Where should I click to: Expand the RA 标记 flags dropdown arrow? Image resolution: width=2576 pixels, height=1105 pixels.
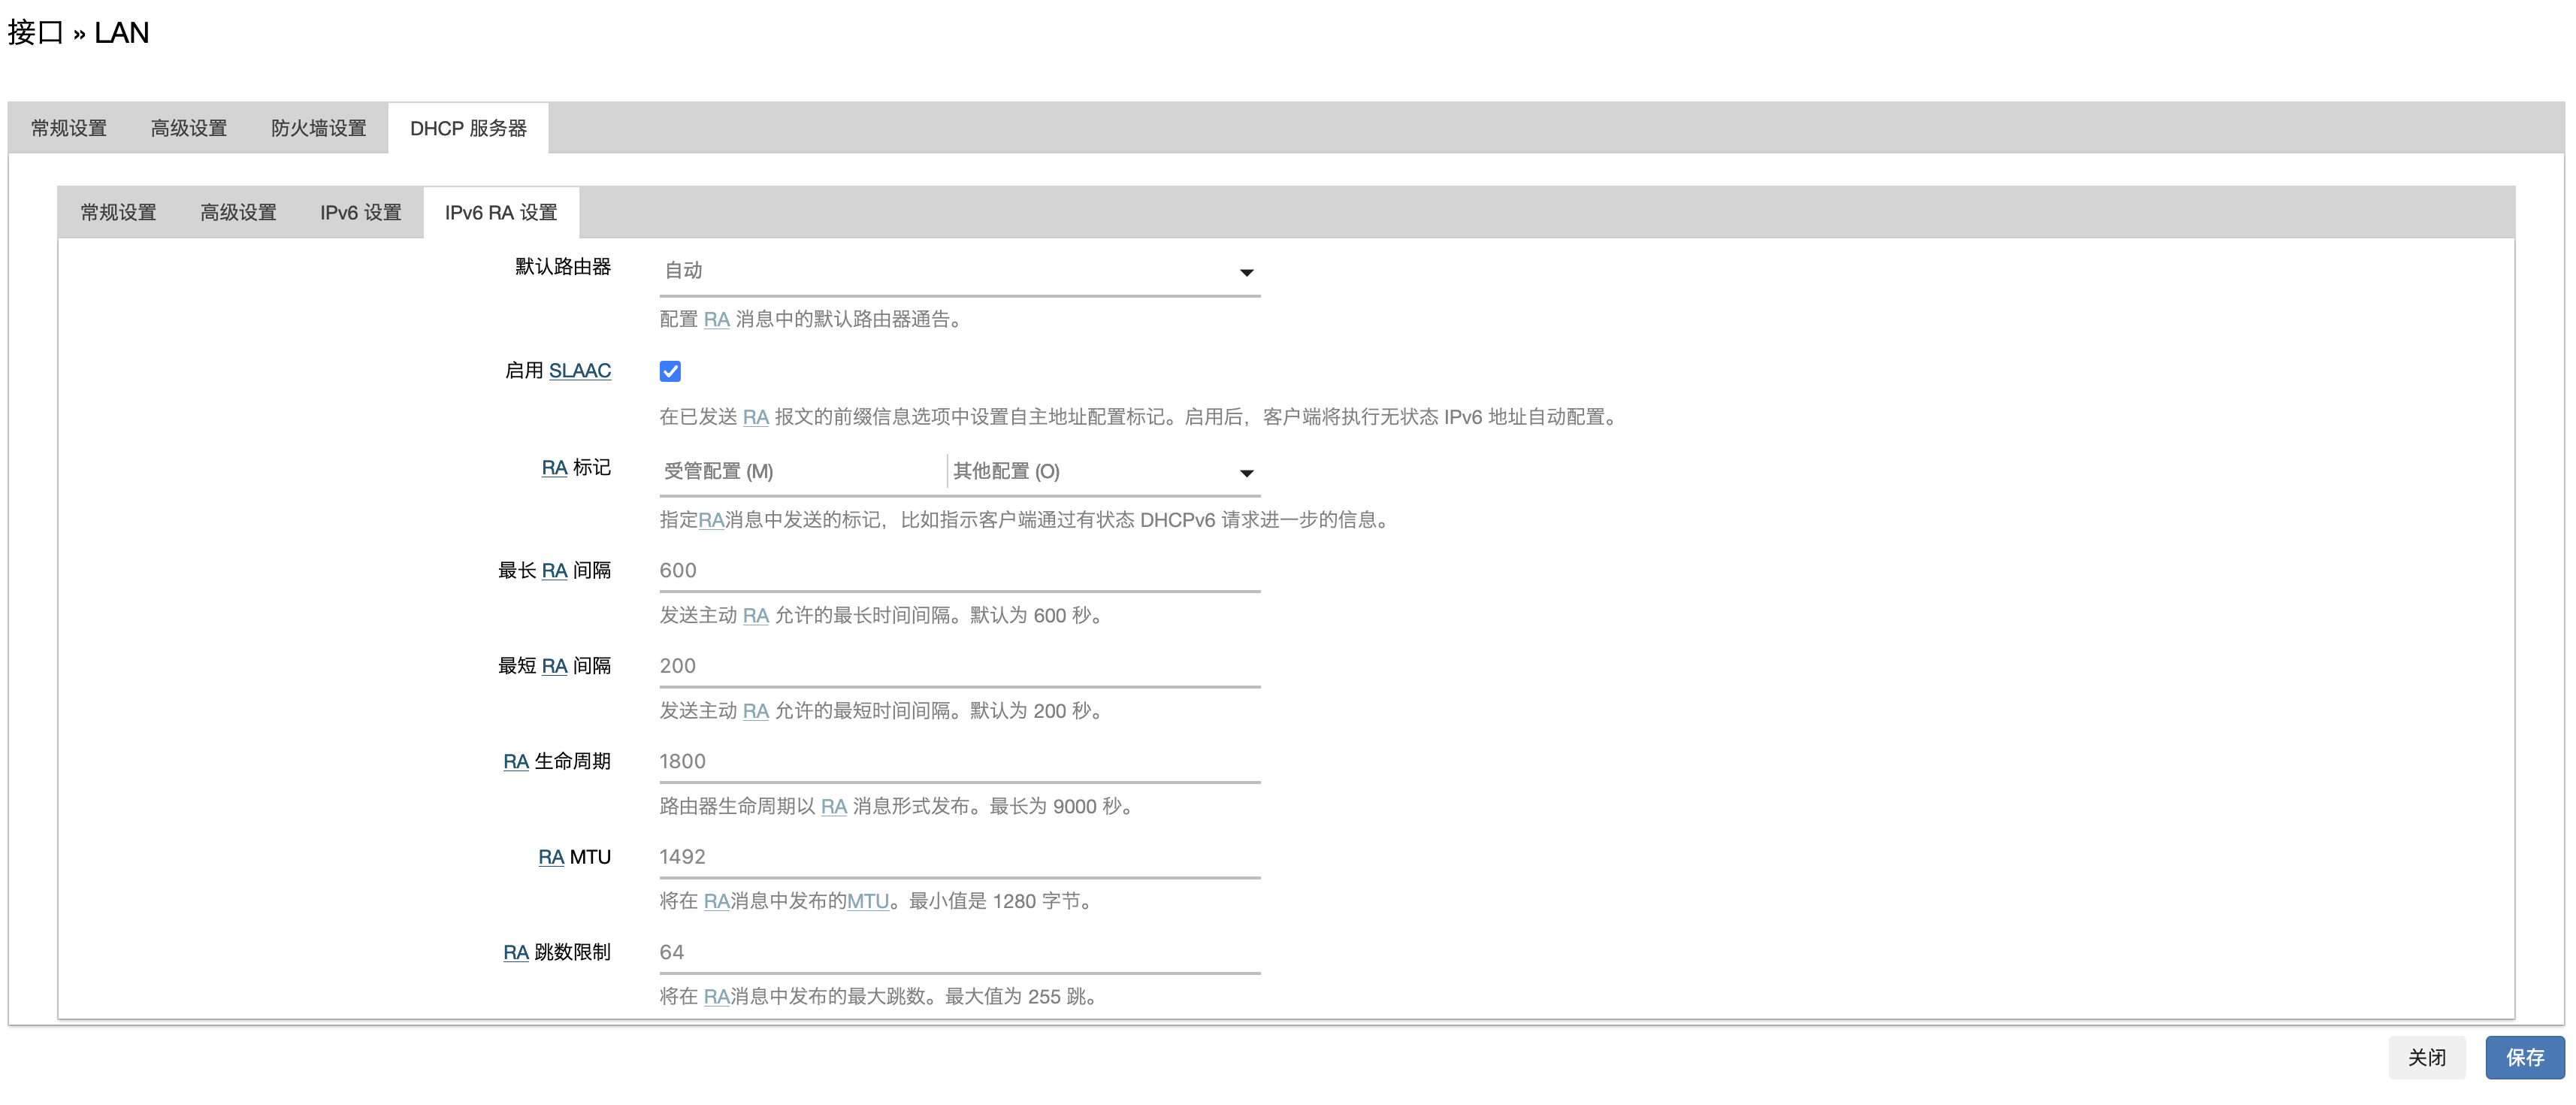(x=1246, y=473)
